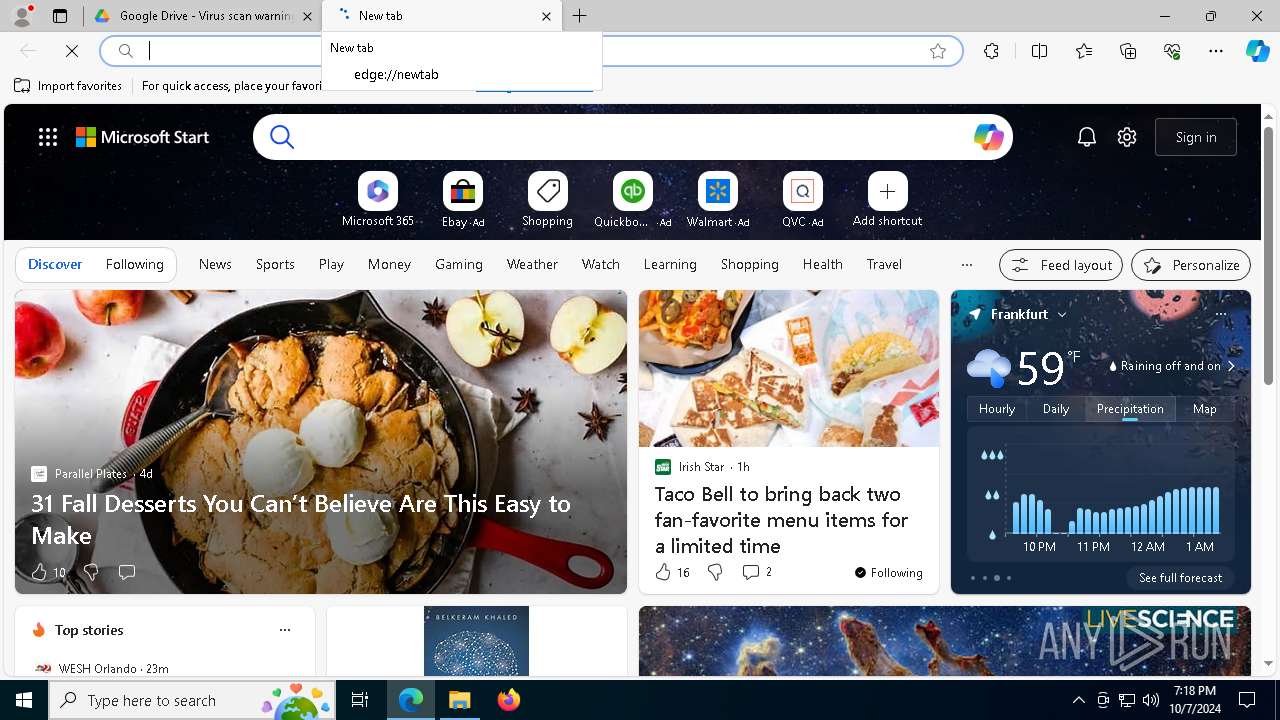Dislike the Taco Bell article
This screenshot has width=1280, height=720.
(715, 572)
